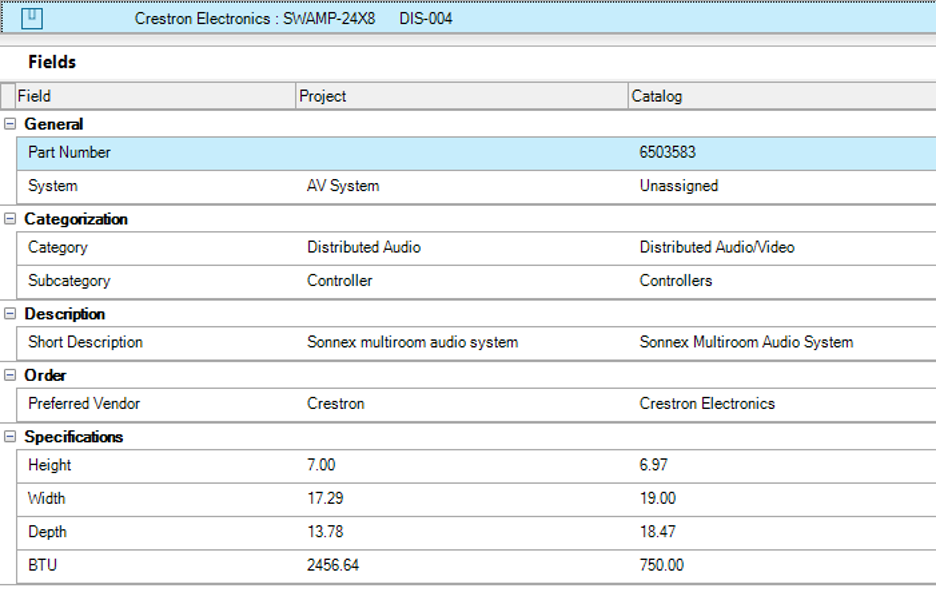Collapse the Specifications section
The image size is (936, 592).
point(10,437)
